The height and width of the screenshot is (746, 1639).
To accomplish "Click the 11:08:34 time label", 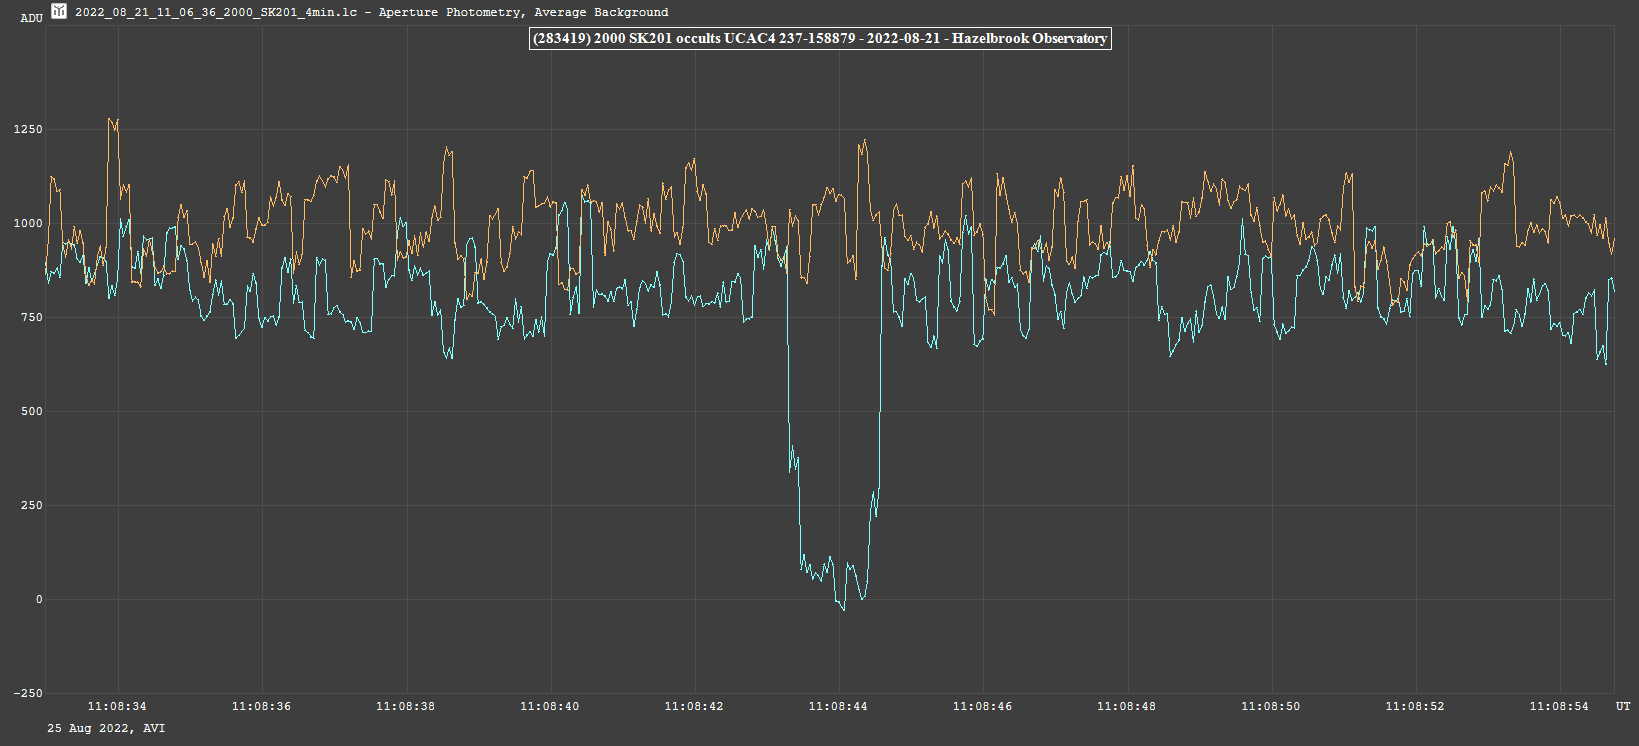I will [x=117, y=706].
